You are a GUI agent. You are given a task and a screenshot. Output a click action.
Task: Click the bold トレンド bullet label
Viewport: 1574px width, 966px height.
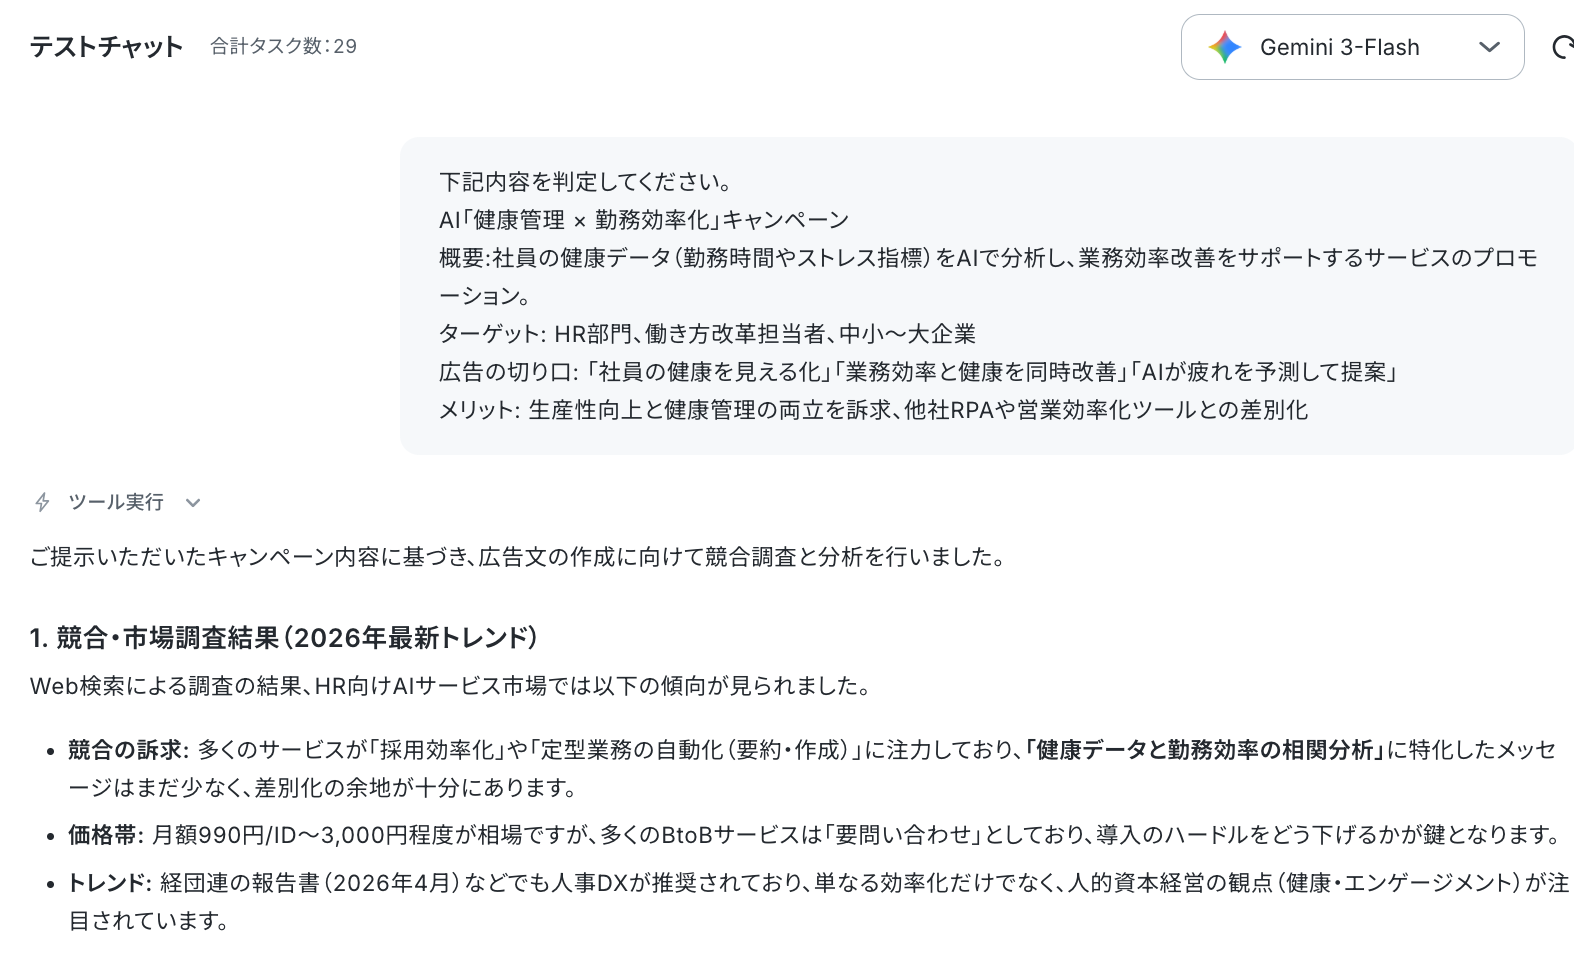pyautogui.click(x=109, y=883)
